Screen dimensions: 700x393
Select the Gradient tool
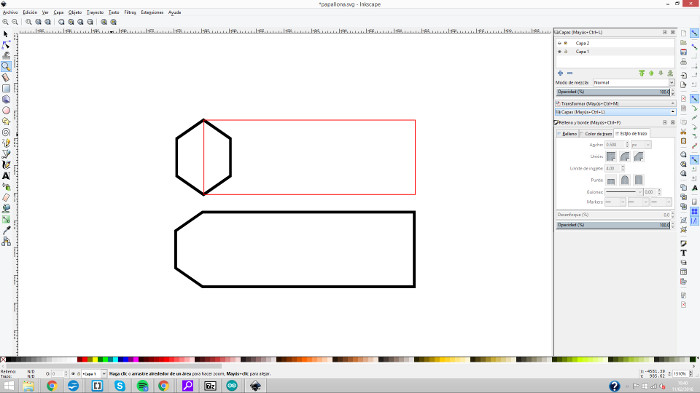[6, 219]
